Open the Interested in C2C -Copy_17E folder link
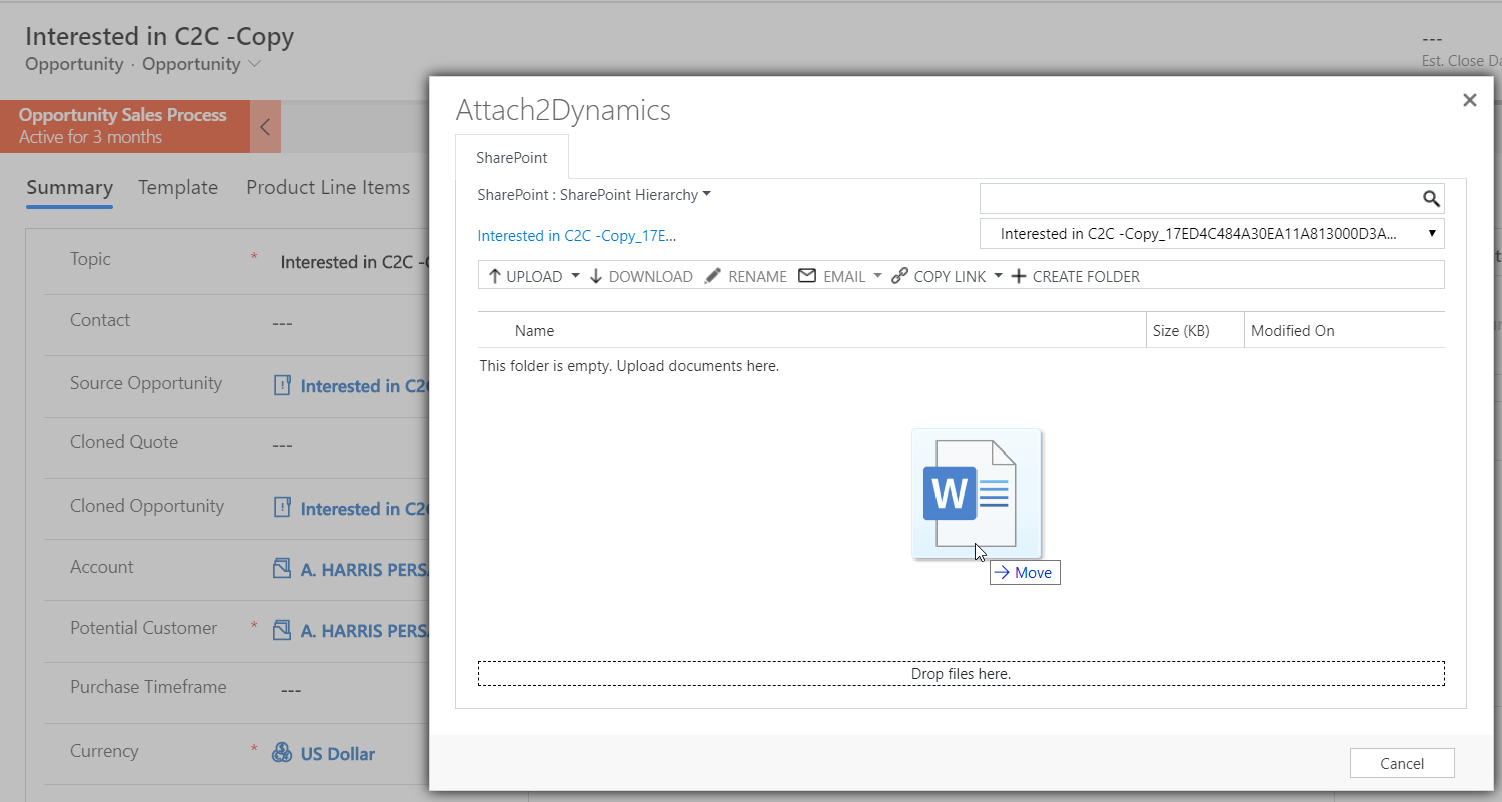The height and width of the screenshot is (802, 1502). coord(577,236)
